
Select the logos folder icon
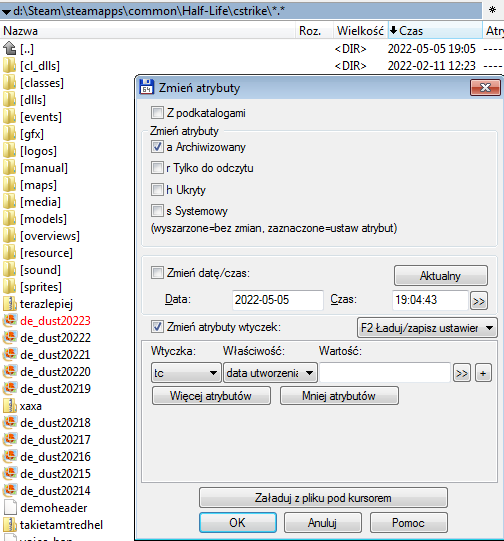click(x=10, y=151)
